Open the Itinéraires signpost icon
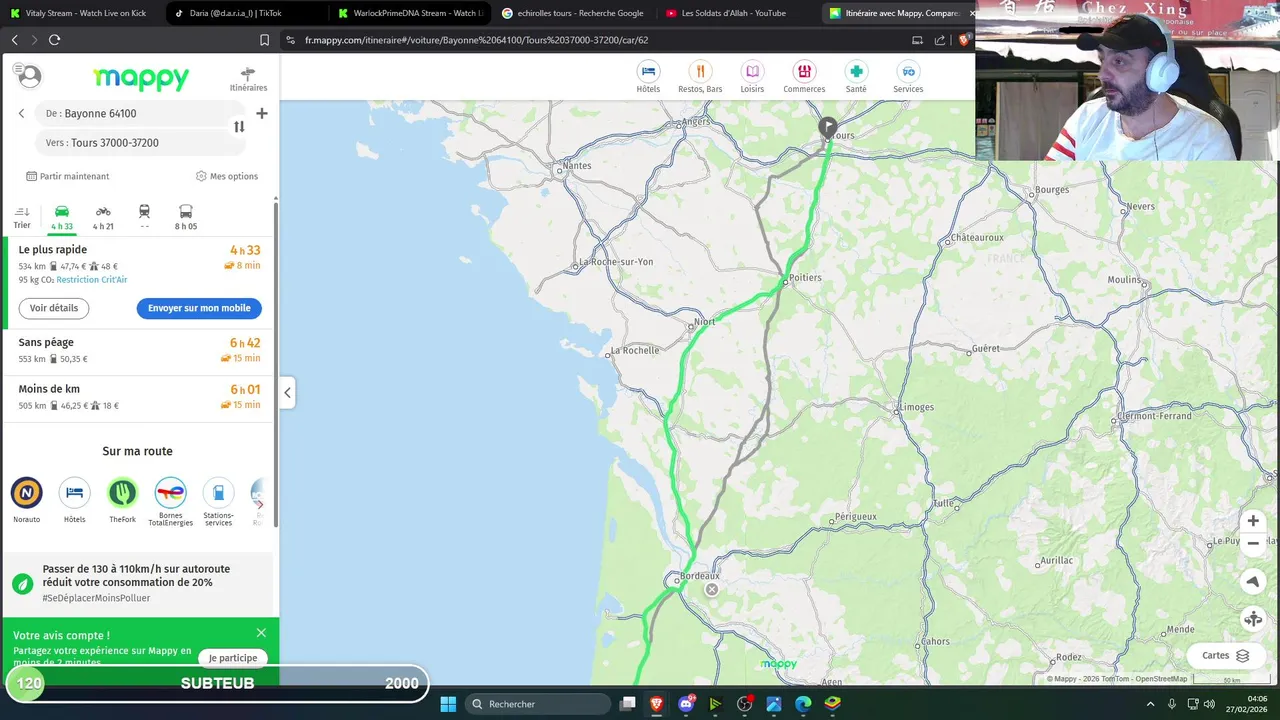This screenshot has height=720, width=1280. pyautogui.click(x=248, y=79)
